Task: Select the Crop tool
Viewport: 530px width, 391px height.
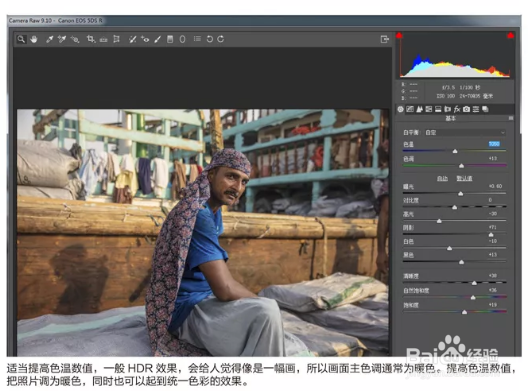Action: (x=91, y=39)
